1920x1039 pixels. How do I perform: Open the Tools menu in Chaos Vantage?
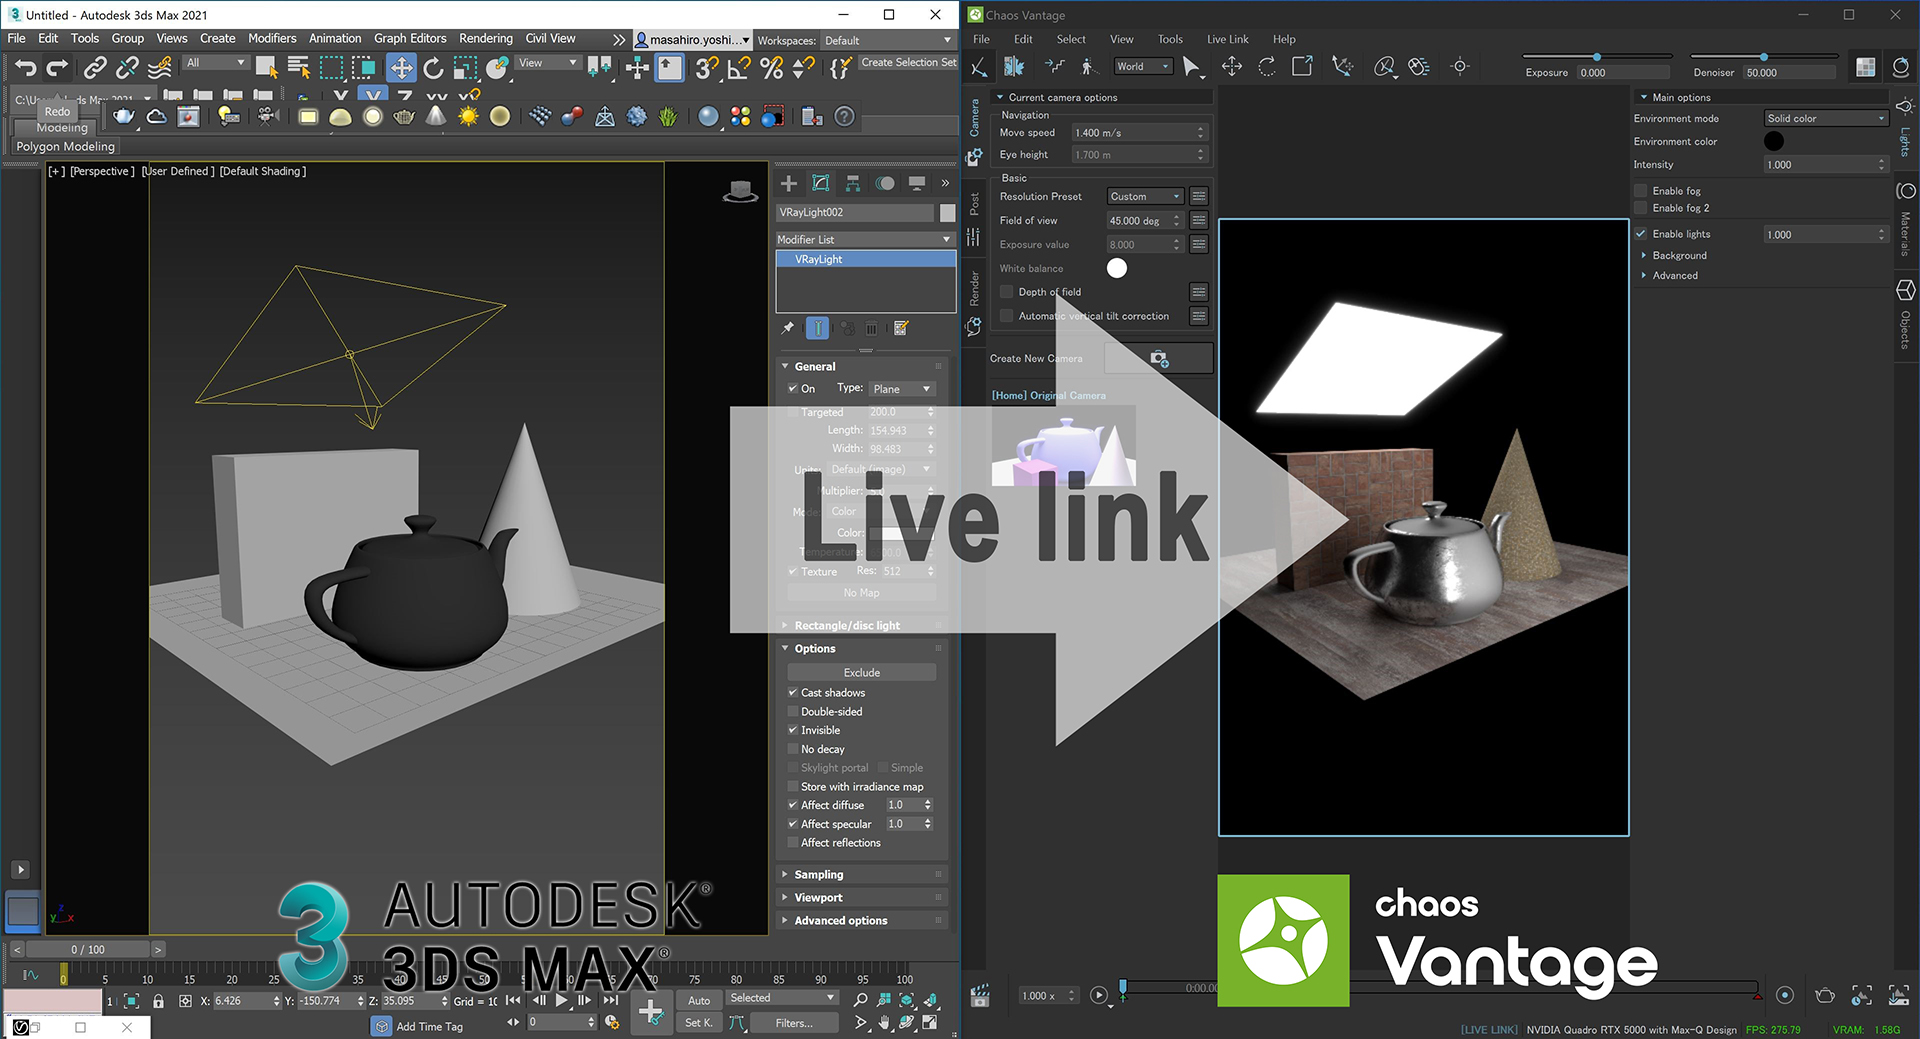tap(1170, 39)
